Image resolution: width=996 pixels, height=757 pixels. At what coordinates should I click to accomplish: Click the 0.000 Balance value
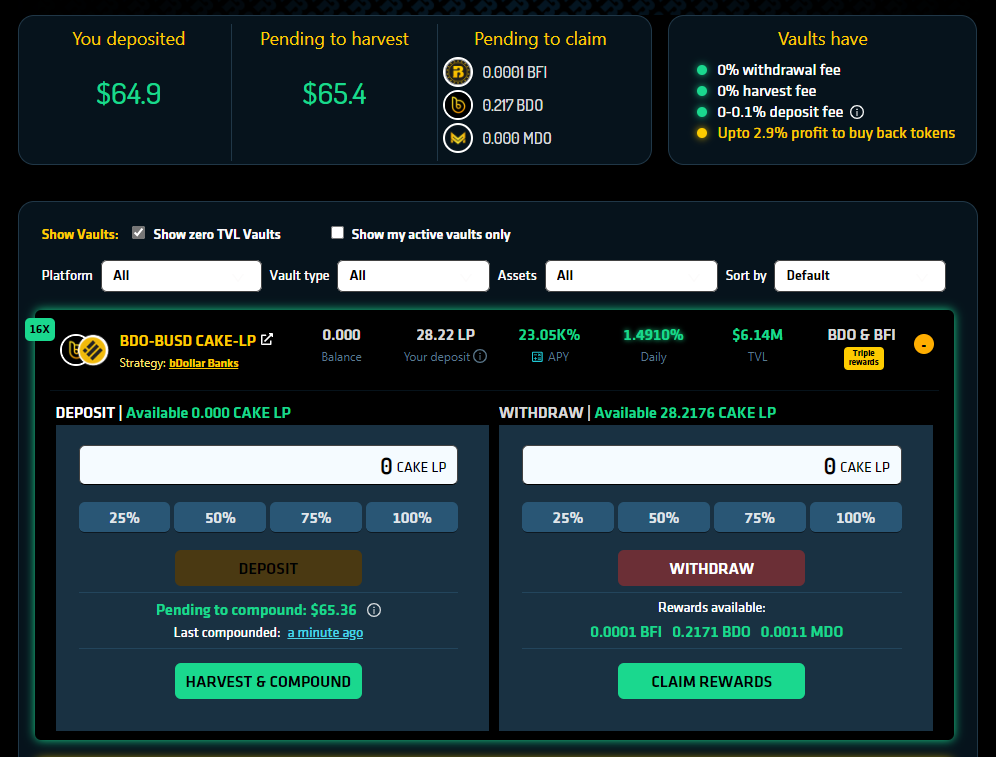click(x=341, y=335)
